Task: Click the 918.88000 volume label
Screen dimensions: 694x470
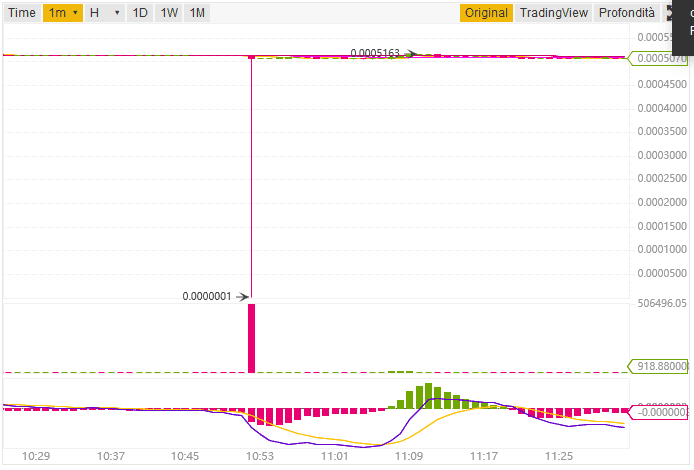Action: click(660, 367)
